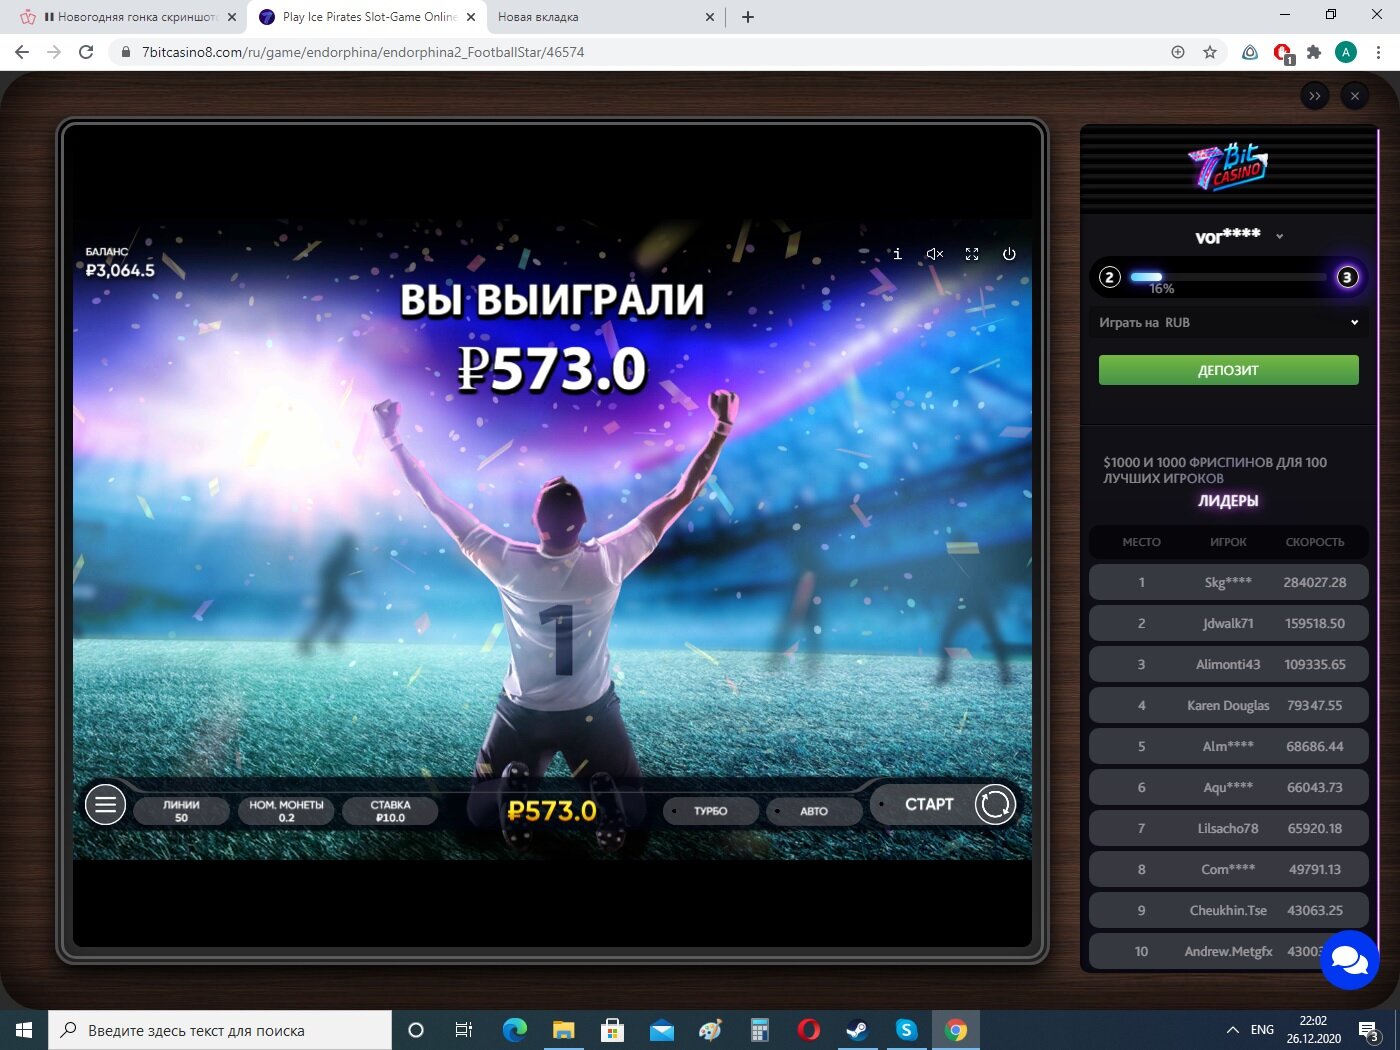Unmute the game sound icon

[x=935, y=254]
